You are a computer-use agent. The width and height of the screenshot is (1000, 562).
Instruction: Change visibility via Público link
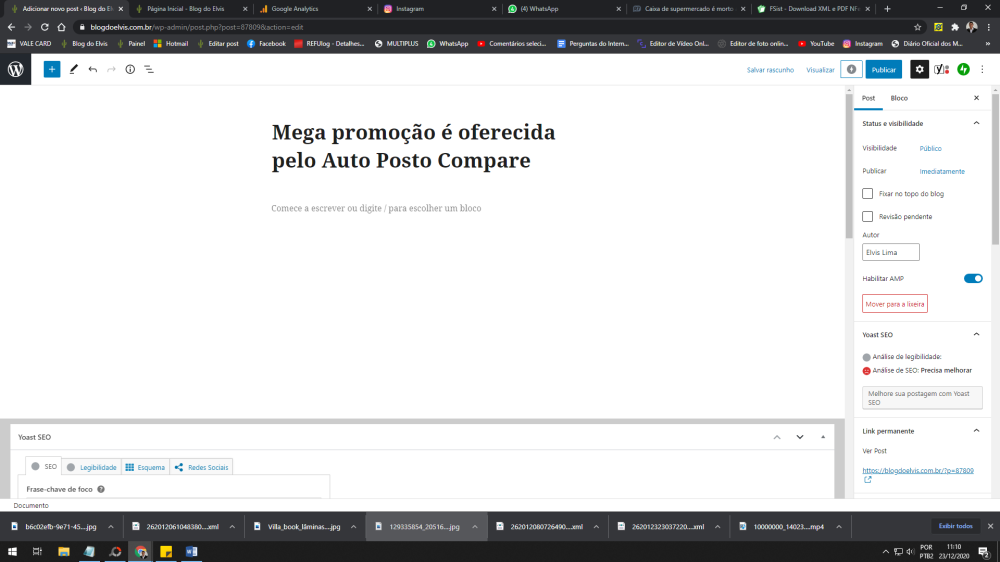(930, 149)
